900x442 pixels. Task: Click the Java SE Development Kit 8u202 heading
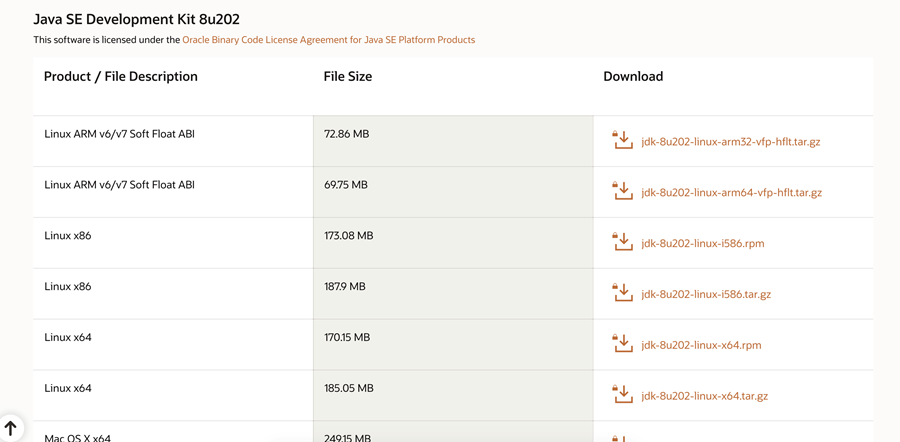pyautogui.click(x=137, y=19)
